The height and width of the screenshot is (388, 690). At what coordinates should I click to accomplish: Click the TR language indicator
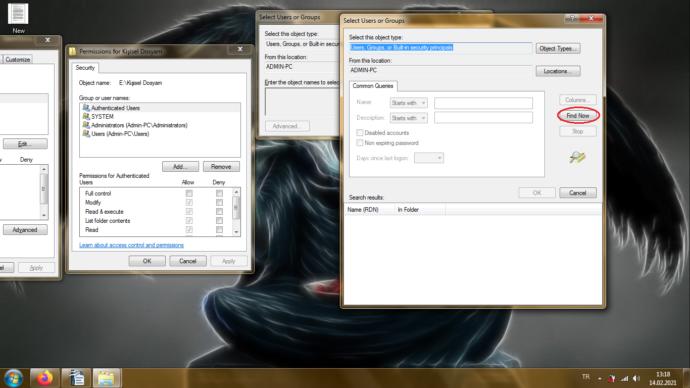(585, 377)
